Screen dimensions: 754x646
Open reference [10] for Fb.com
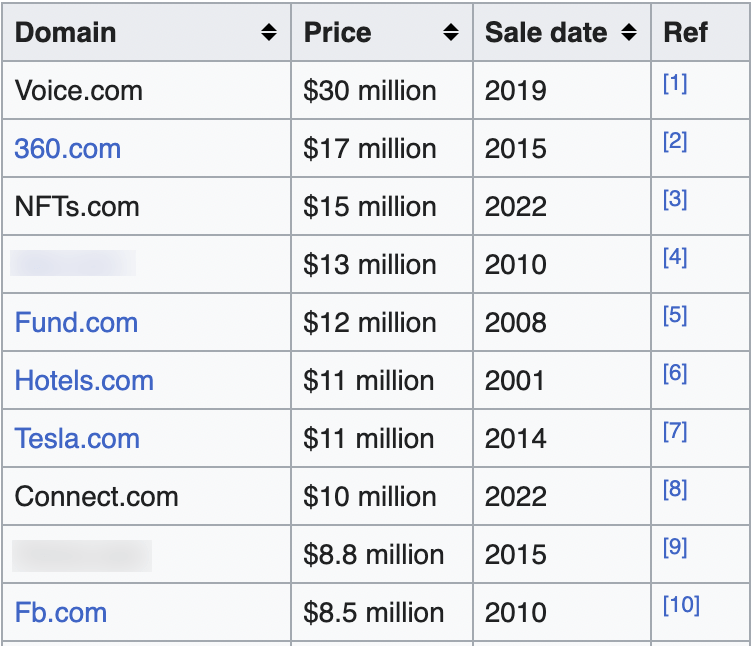pyautogui.click(x=681, y=605)
